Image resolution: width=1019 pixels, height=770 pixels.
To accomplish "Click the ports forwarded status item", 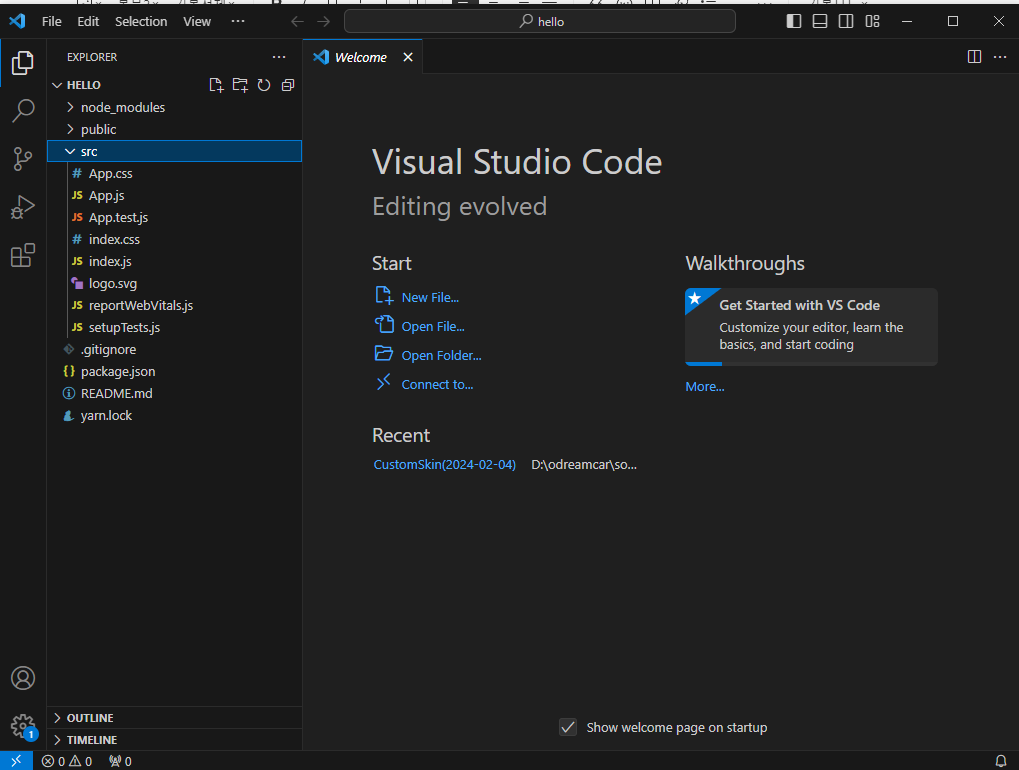I will click(120, 761).
